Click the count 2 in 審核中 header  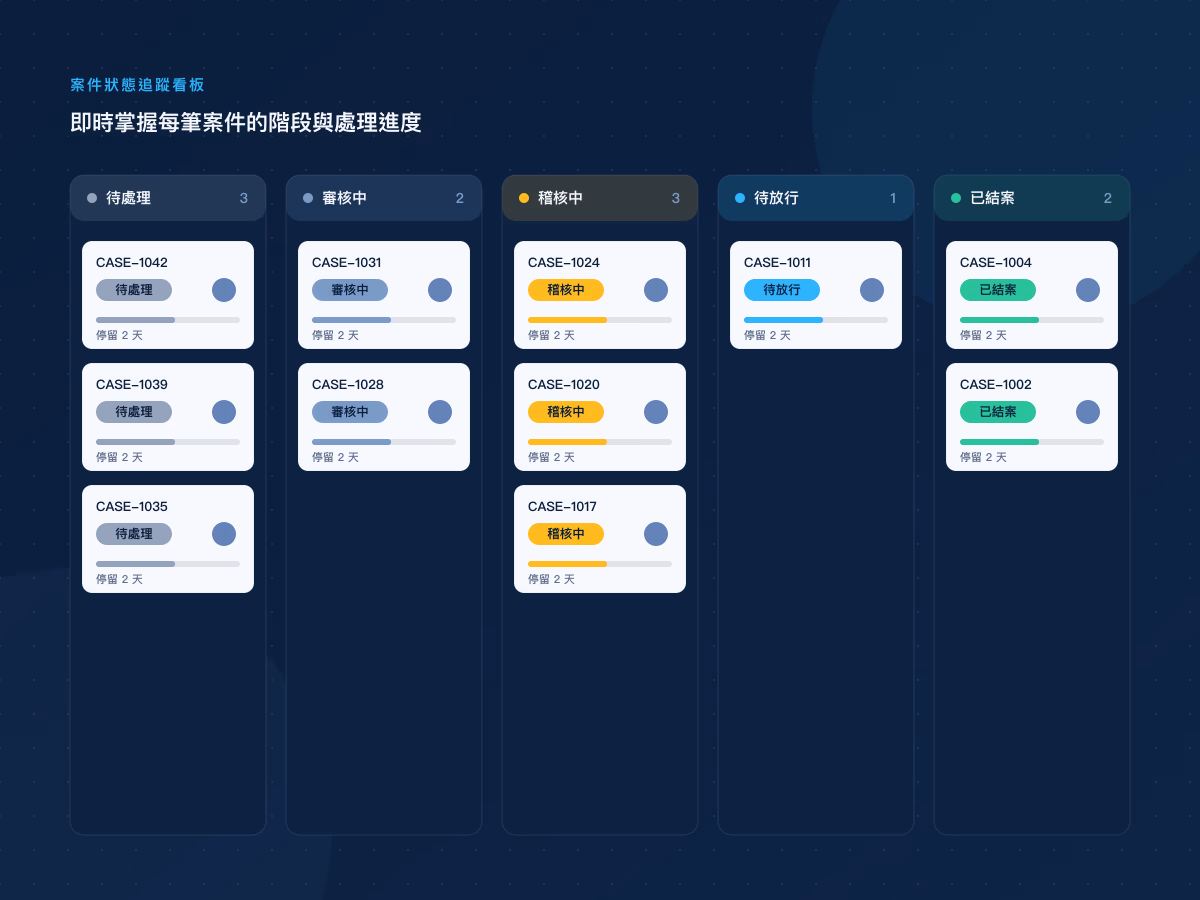coord(460,198)
